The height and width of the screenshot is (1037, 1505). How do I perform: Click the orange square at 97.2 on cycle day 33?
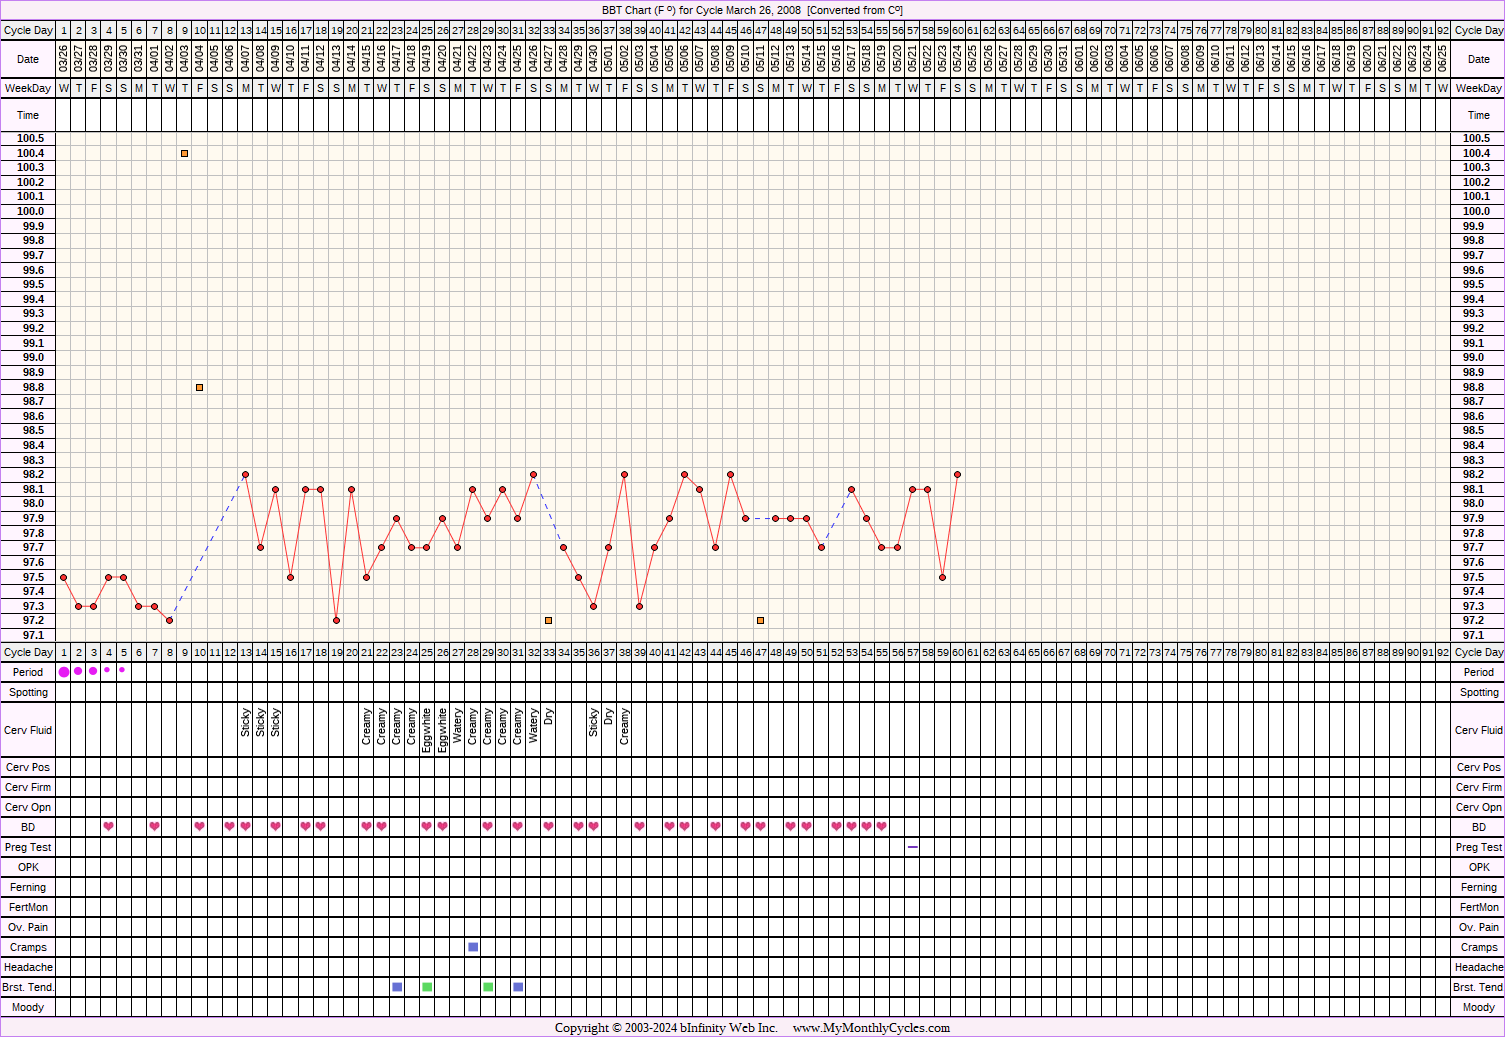[549, 620]
